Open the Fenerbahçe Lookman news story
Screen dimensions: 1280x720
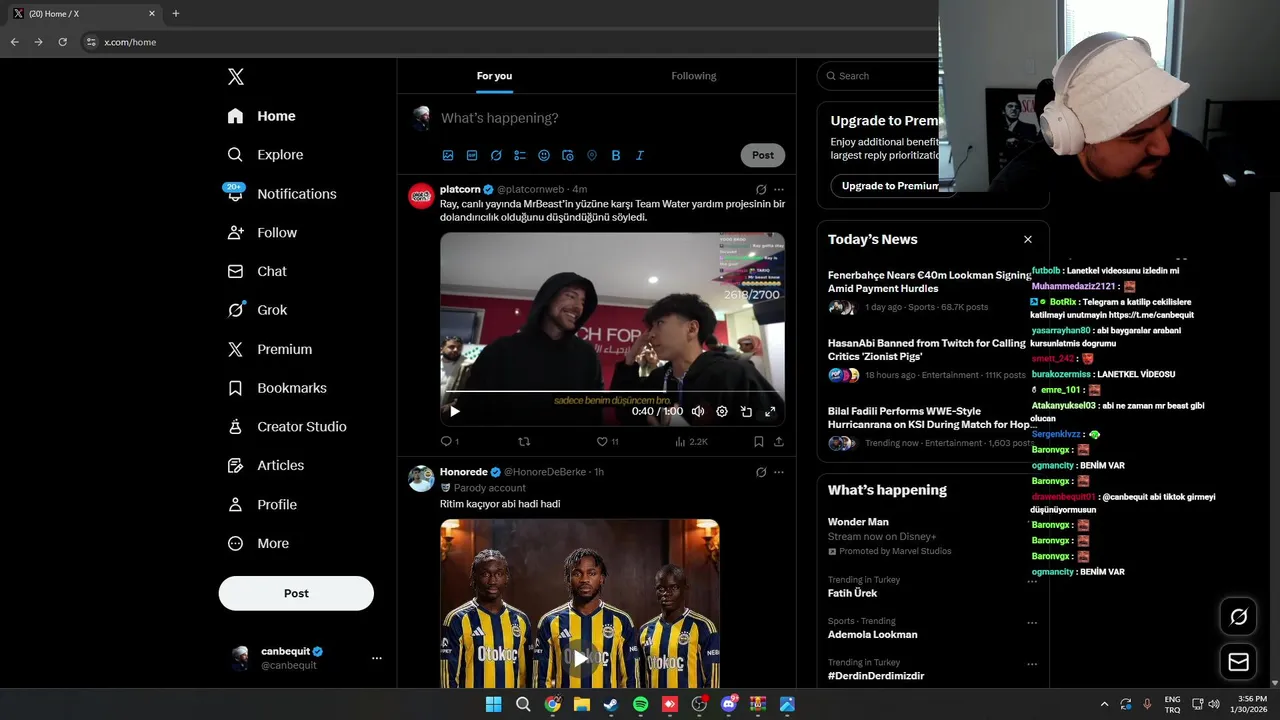pos(930,282)
